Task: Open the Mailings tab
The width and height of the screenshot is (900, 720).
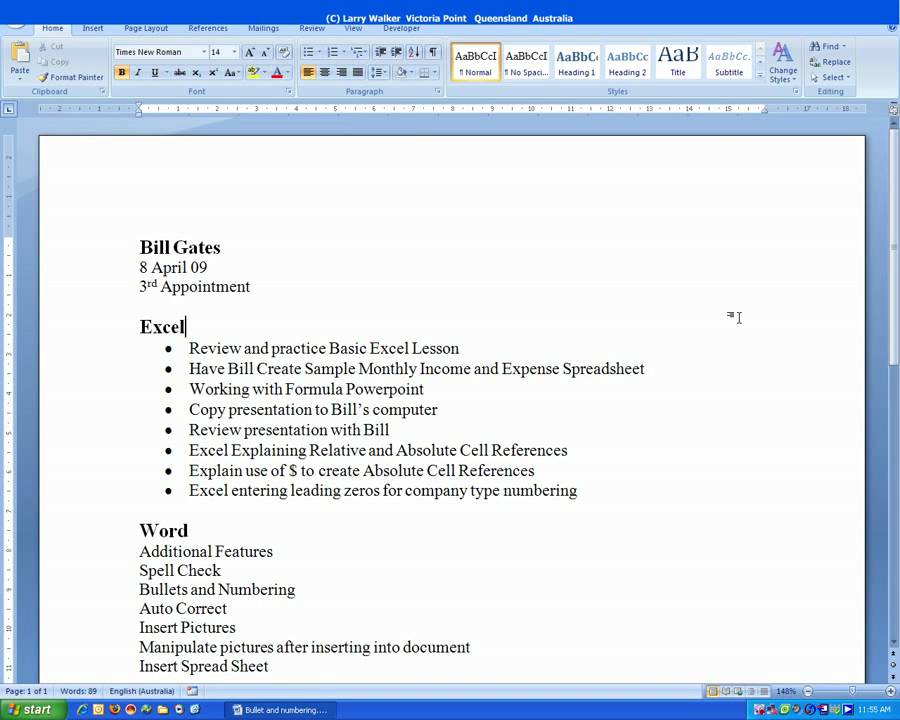Action: (x=263, y=28)
